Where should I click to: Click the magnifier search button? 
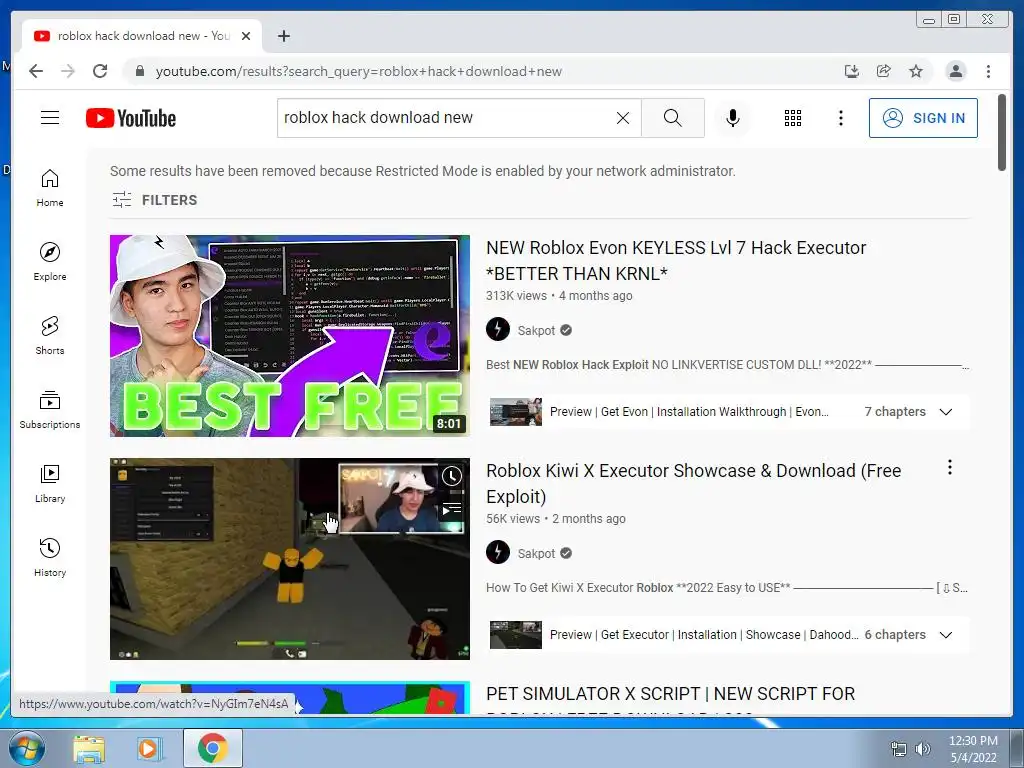point(673,118)
